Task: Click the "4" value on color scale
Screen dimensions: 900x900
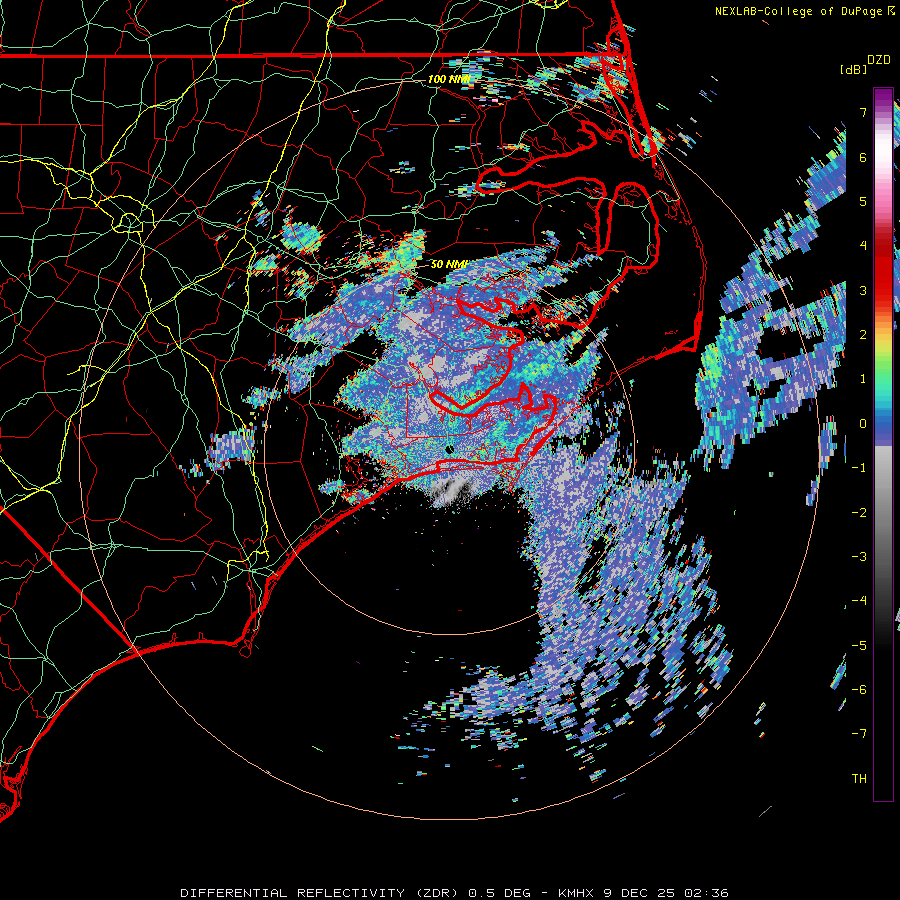Action: click(863, 246)
